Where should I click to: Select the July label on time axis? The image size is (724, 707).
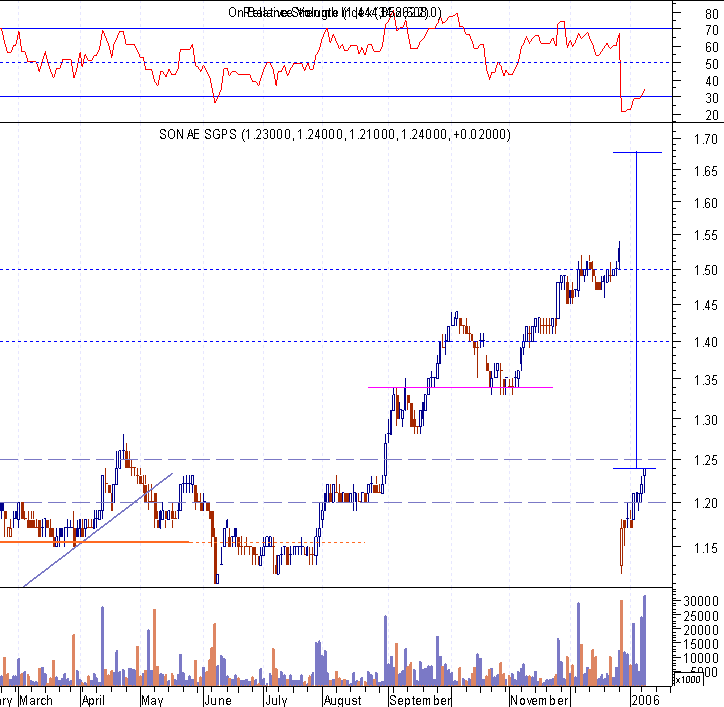[x=277, y=700]
